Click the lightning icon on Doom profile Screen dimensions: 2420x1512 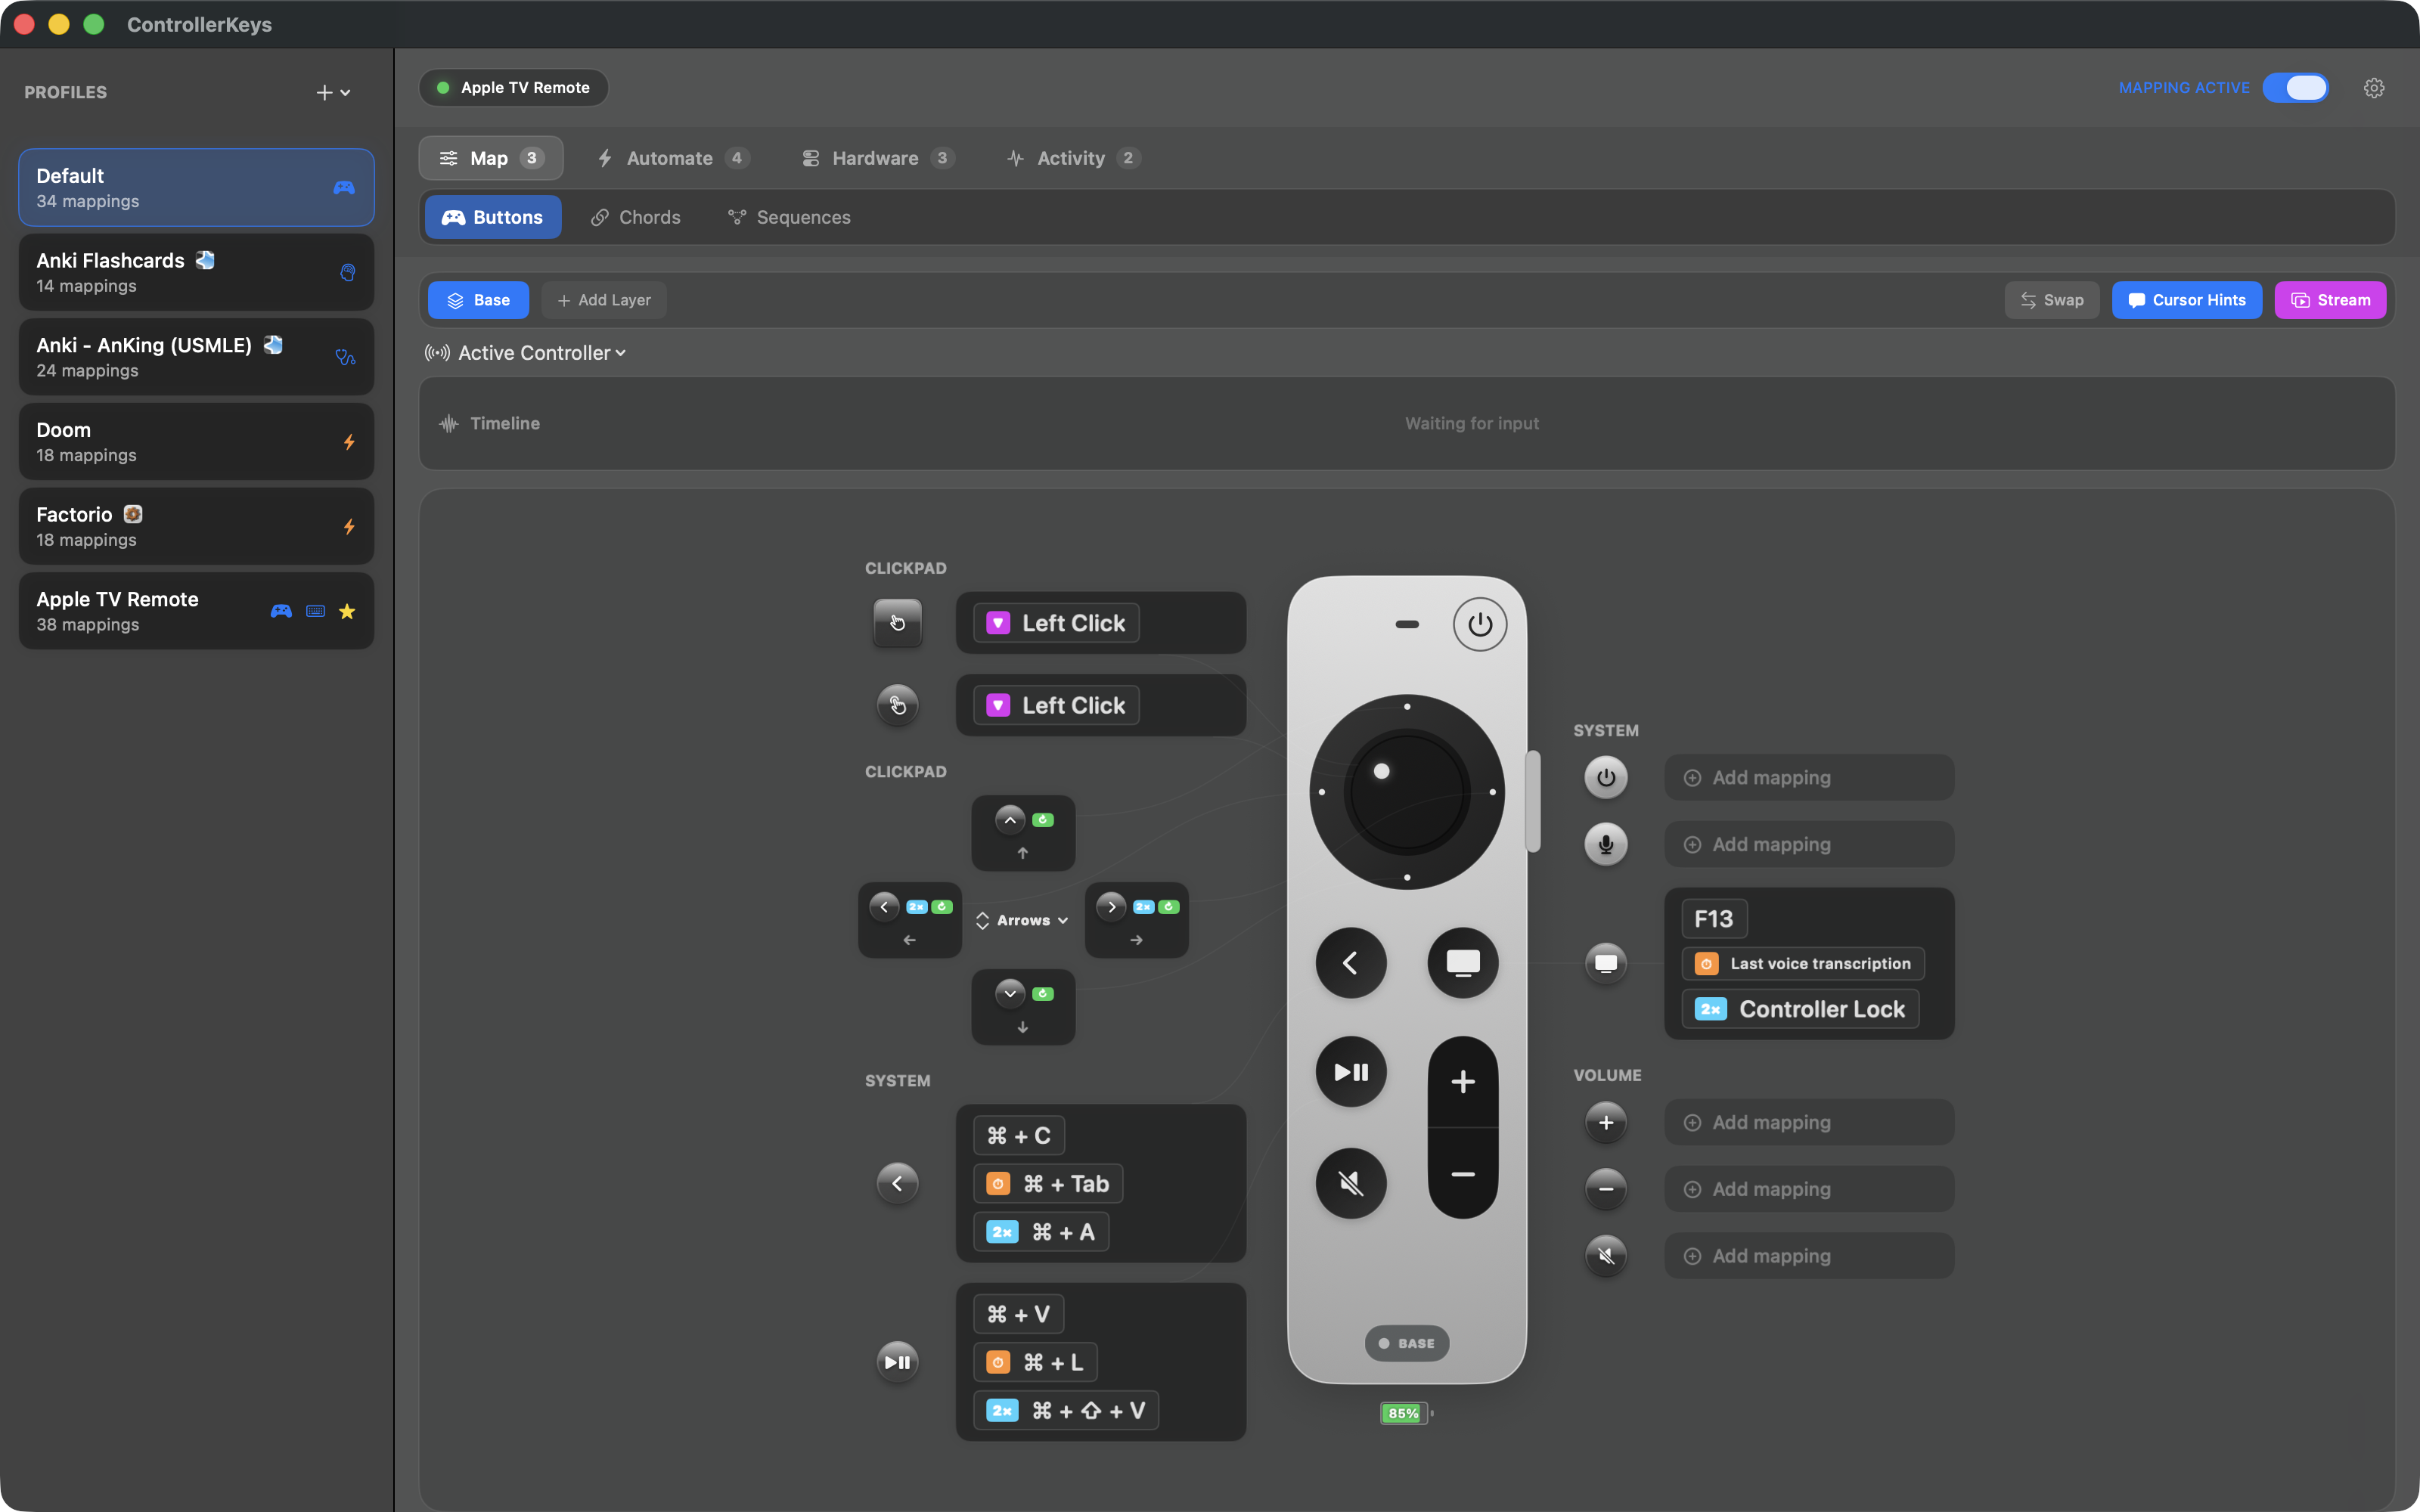click(x=349, y=442)
